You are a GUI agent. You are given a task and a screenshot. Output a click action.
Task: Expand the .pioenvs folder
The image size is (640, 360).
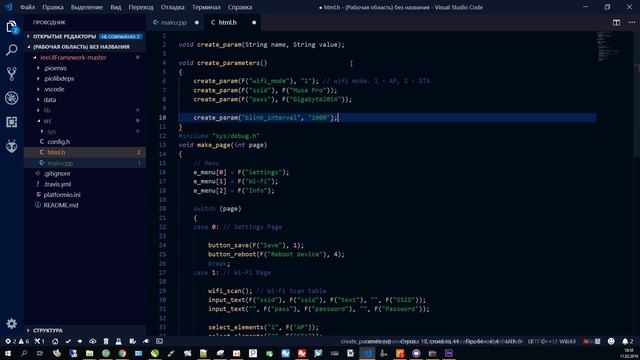(x=55, y=68)
